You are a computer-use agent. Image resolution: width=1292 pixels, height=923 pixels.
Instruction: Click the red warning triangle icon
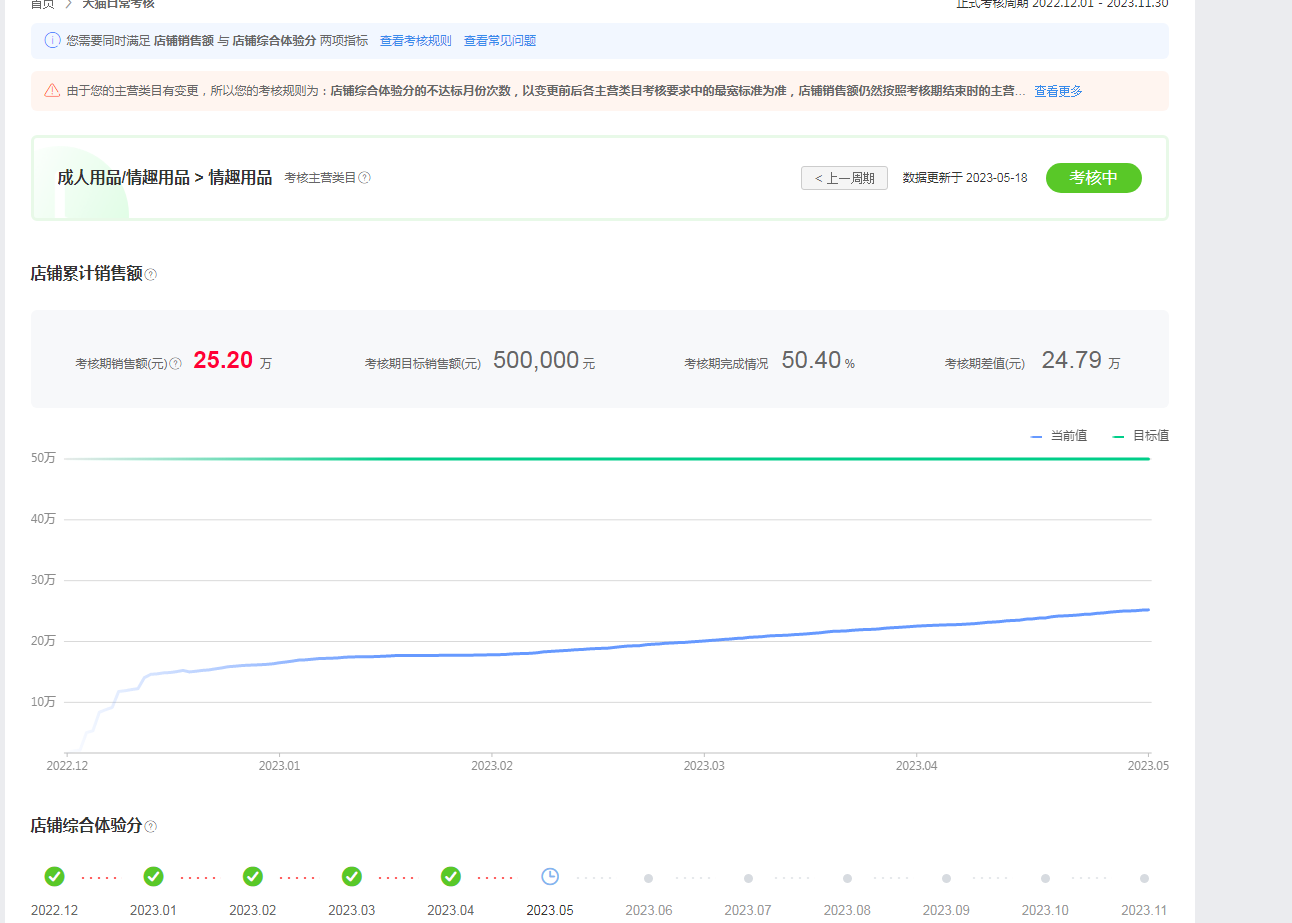53,91
